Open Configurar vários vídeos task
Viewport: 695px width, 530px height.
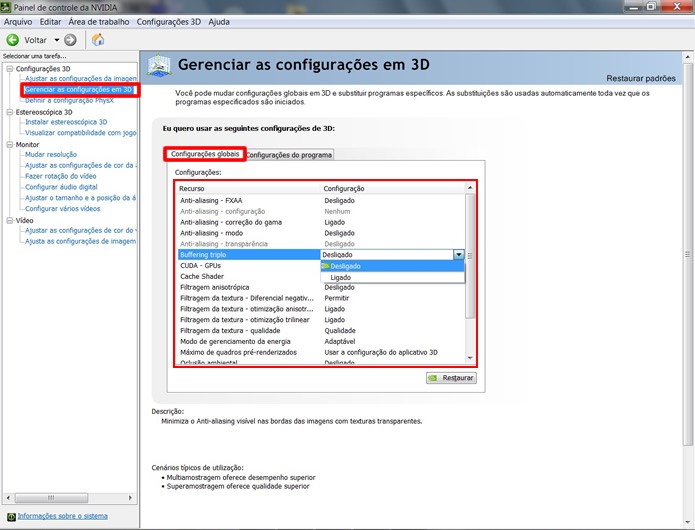point(62,208)
